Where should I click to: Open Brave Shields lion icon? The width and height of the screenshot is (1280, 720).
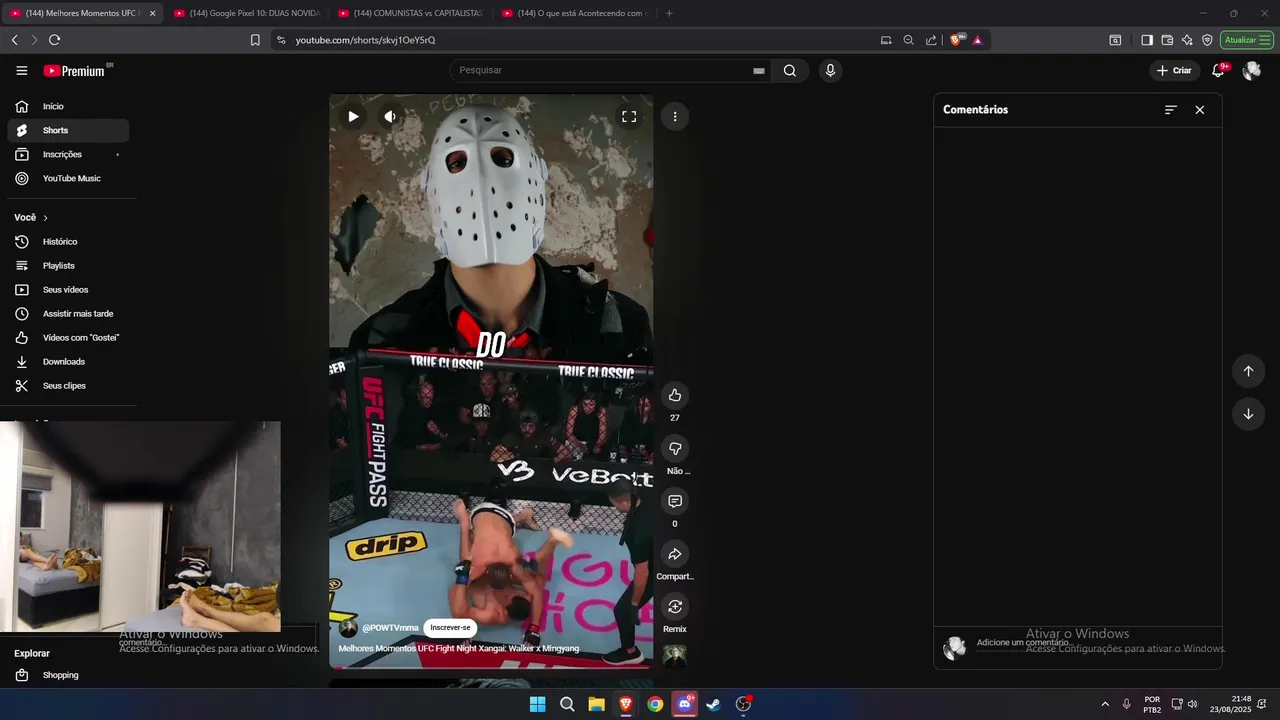coord(956,40)
